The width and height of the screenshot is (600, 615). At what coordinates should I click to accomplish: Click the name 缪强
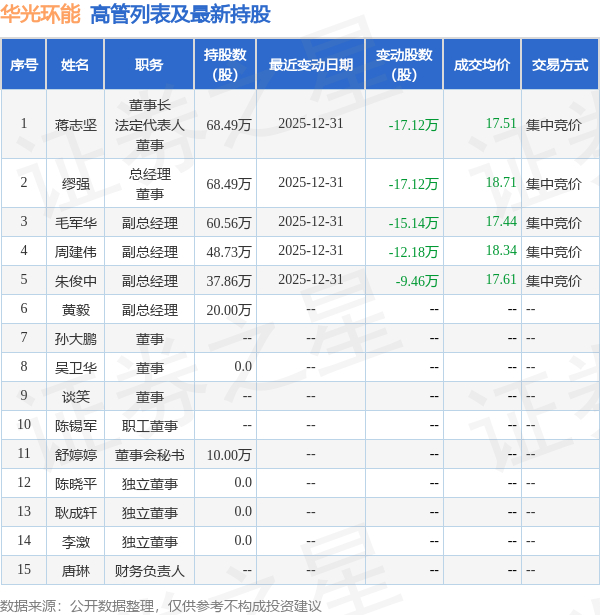click(x=76, y=184)
